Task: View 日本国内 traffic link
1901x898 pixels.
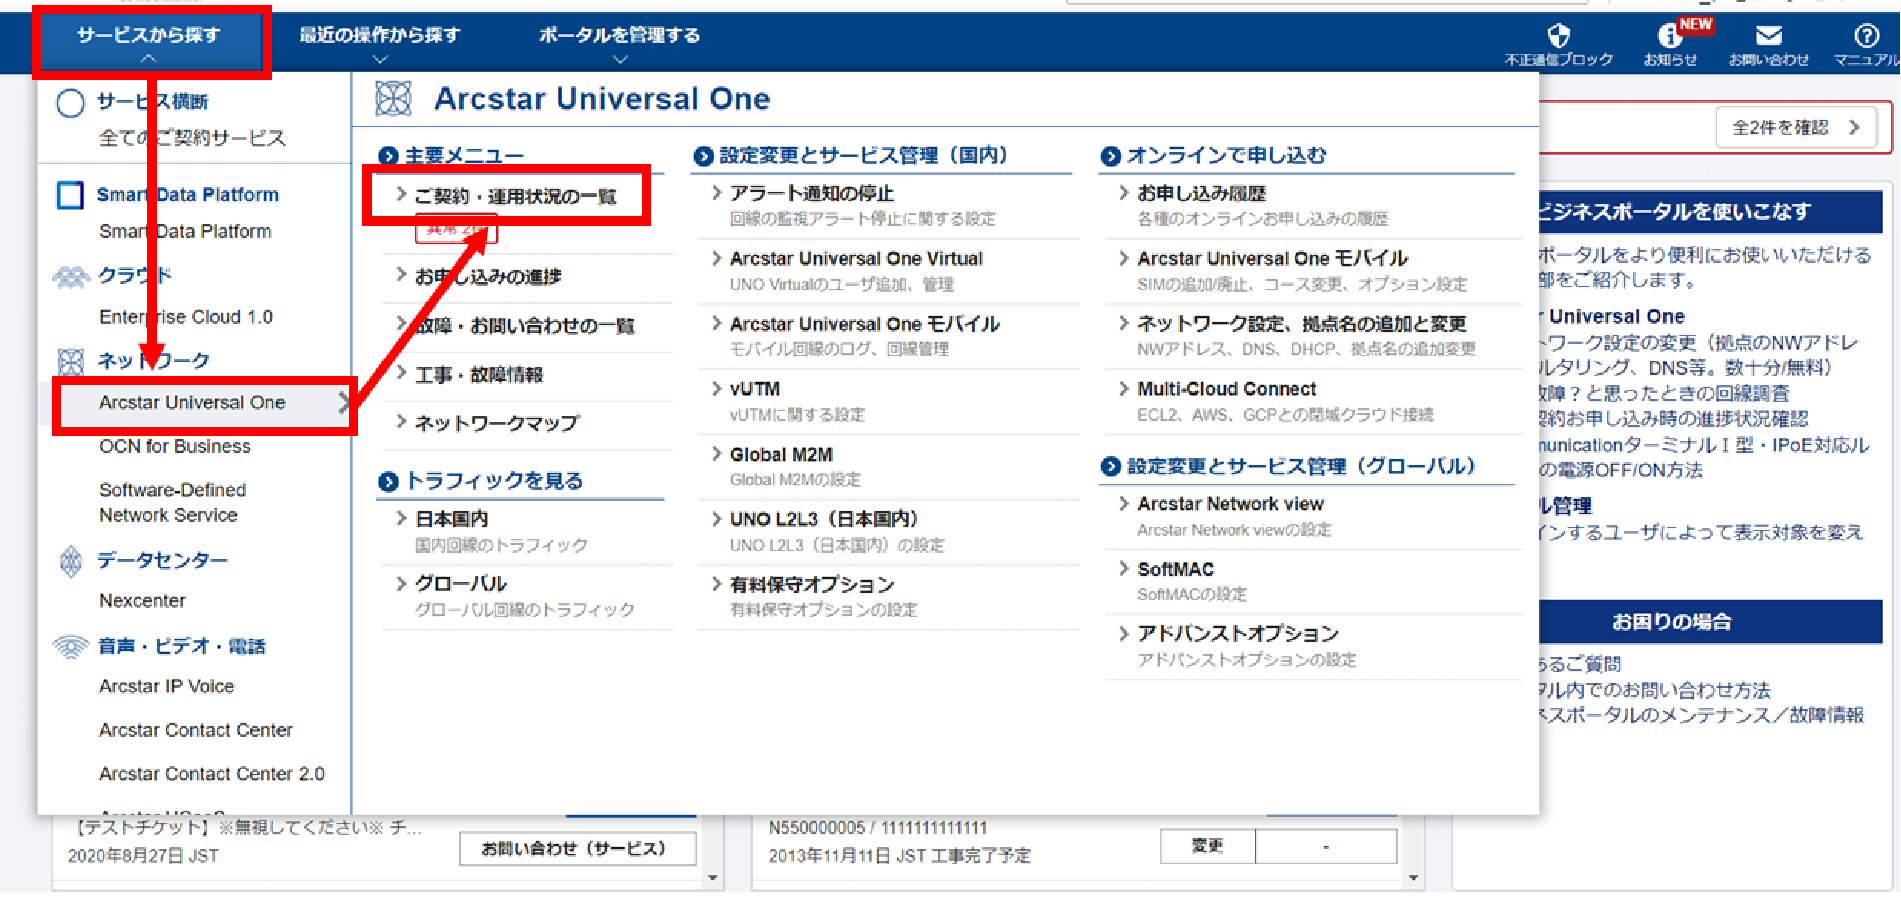Action: coord(452,519)
